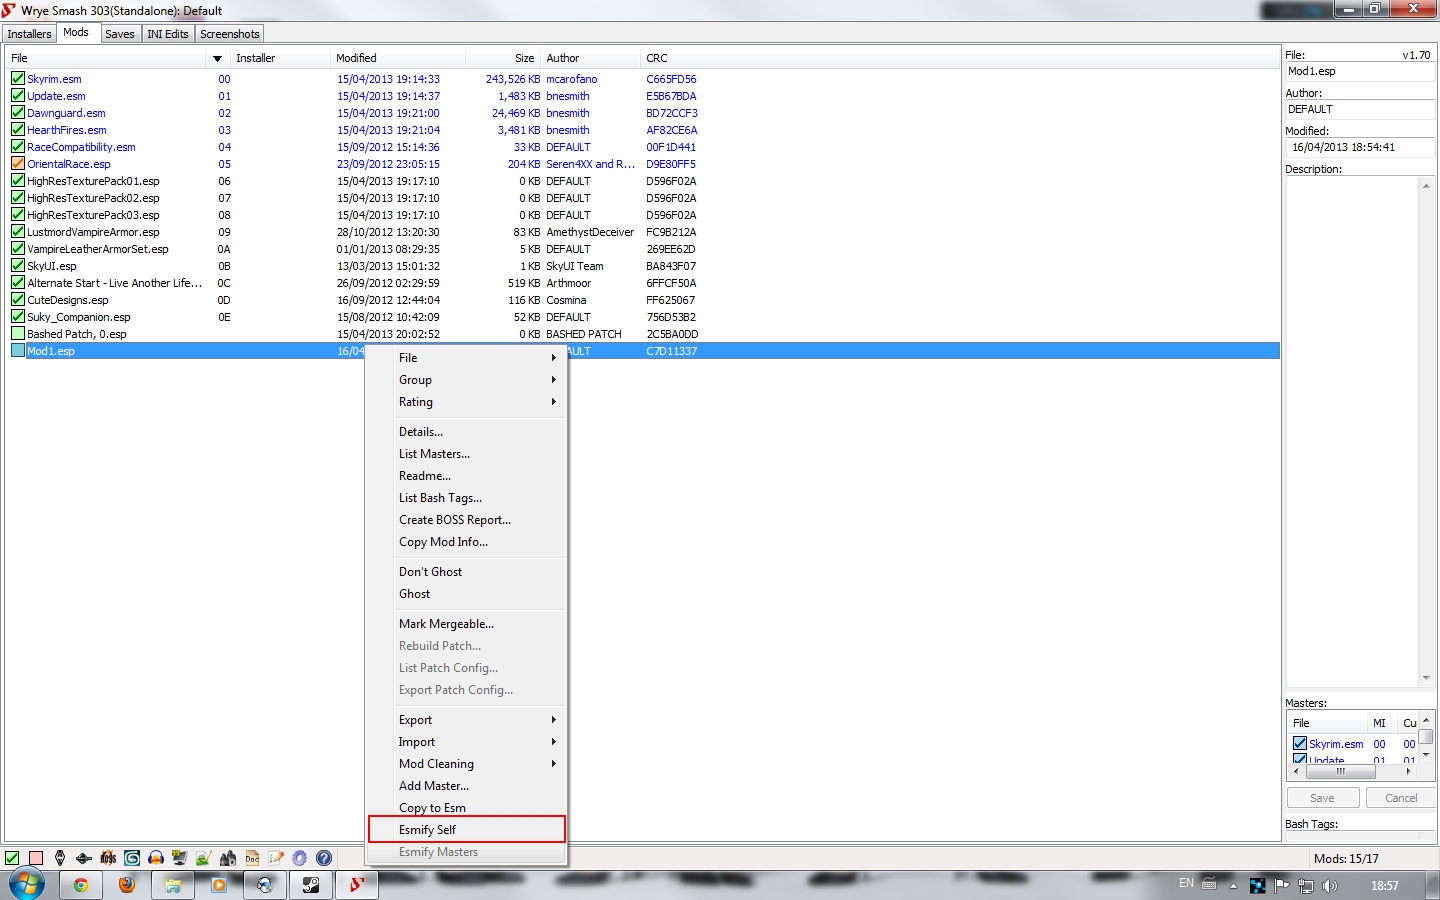1440x900 pixels.
Task: Click the Action Center flag tray icon
Action: pos(1282,885)
